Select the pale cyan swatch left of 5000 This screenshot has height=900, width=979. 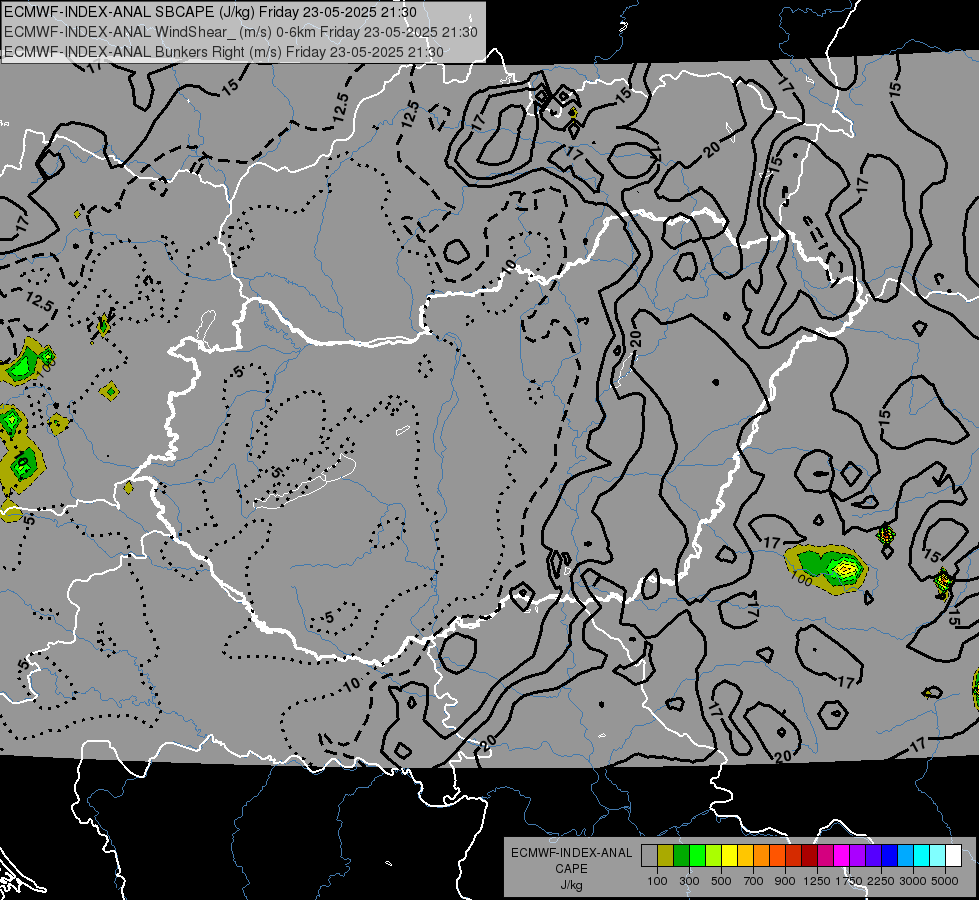point(938,856)
